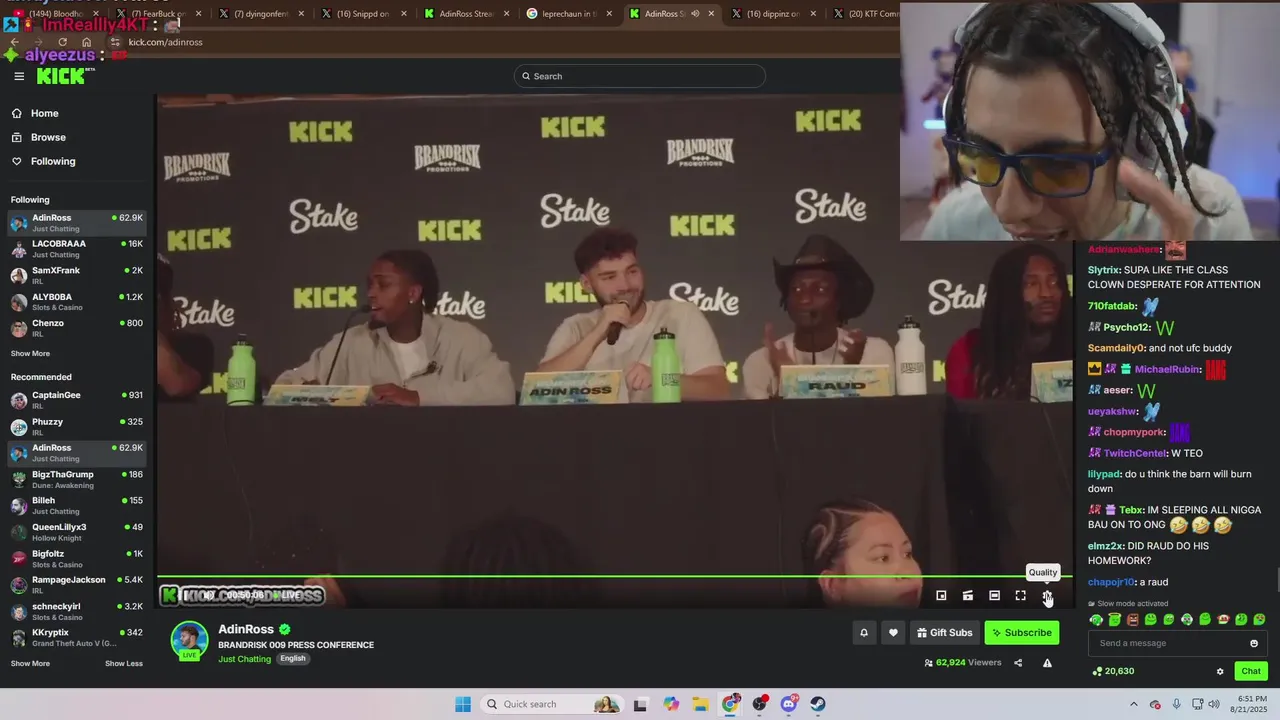1280x720 pixels.
Task: Open the Quality settings gear on player
Action: point(1047,595)
